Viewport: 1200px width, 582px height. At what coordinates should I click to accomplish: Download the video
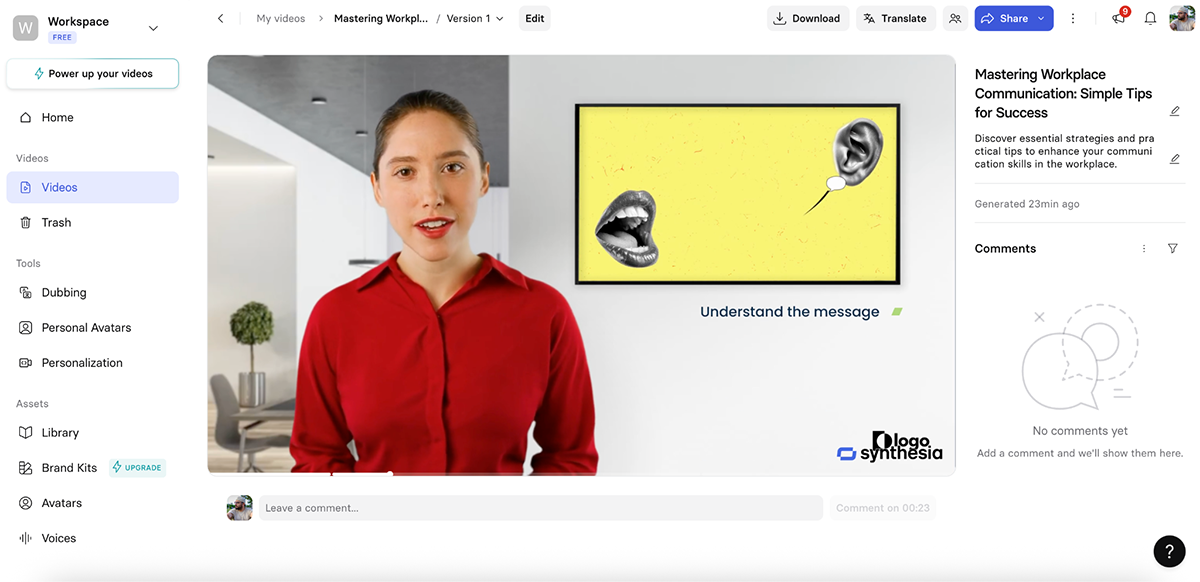pos(807,18)
